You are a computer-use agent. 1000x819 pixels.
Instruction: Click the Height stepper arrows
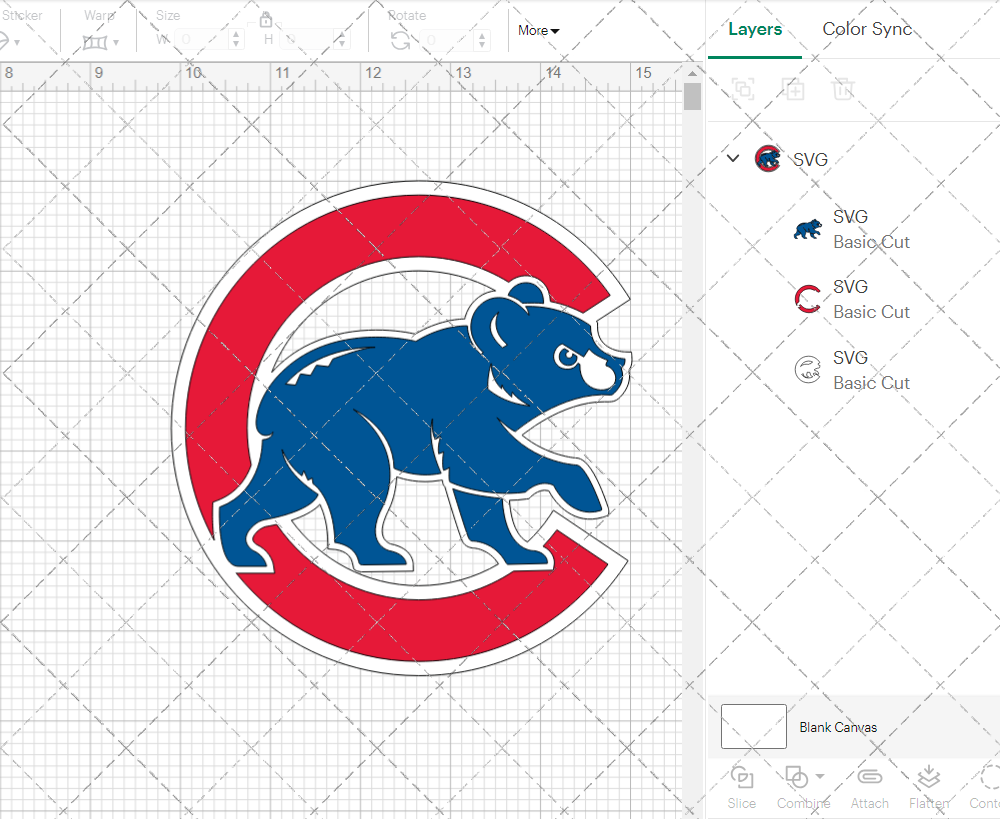341,40
